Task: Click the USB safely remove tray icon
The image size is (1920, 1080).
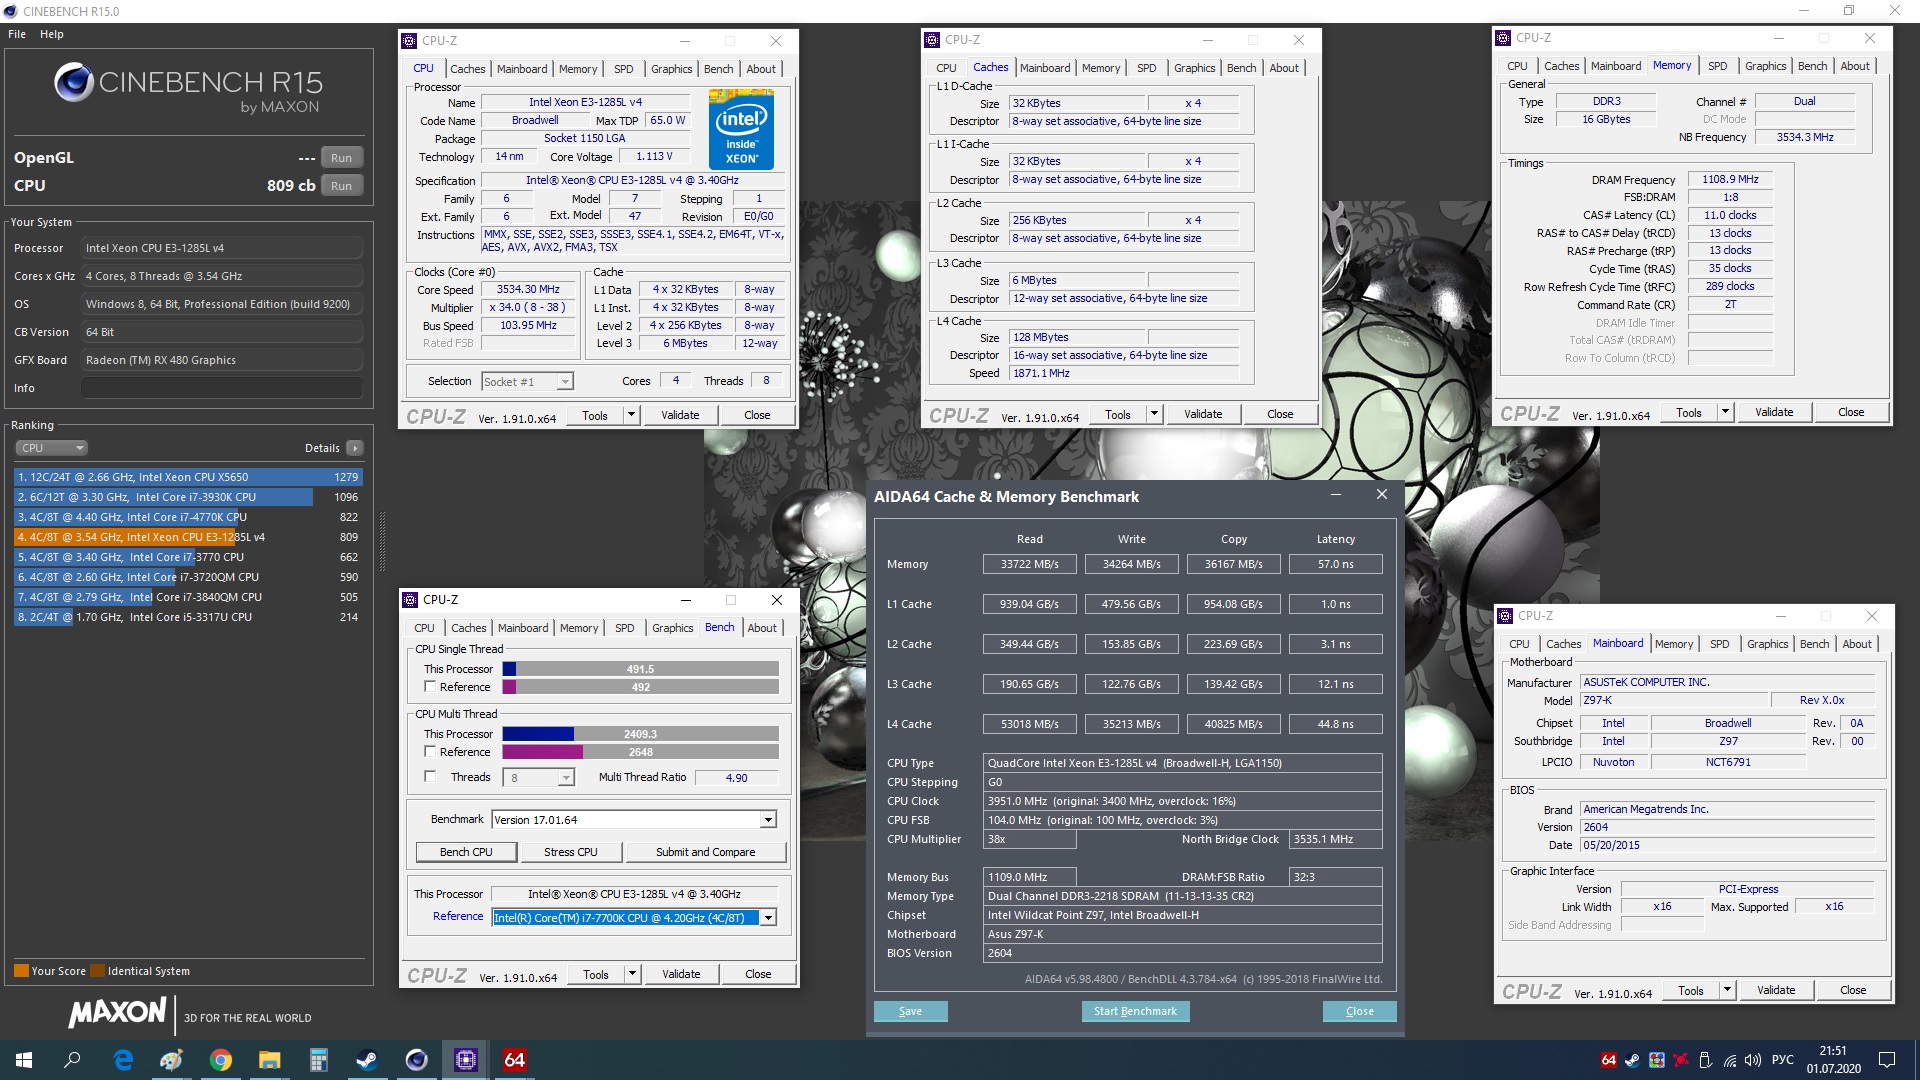Action: 1705,1060
